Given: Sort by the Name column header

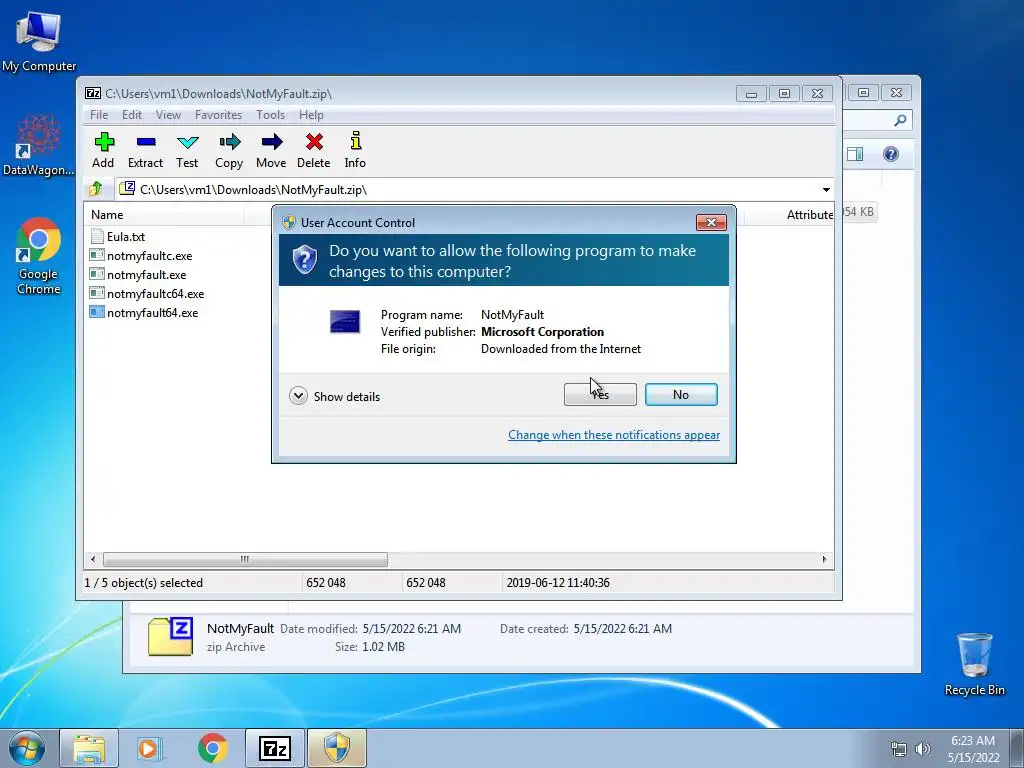Looking at the screenshot, I should point(165,215).
